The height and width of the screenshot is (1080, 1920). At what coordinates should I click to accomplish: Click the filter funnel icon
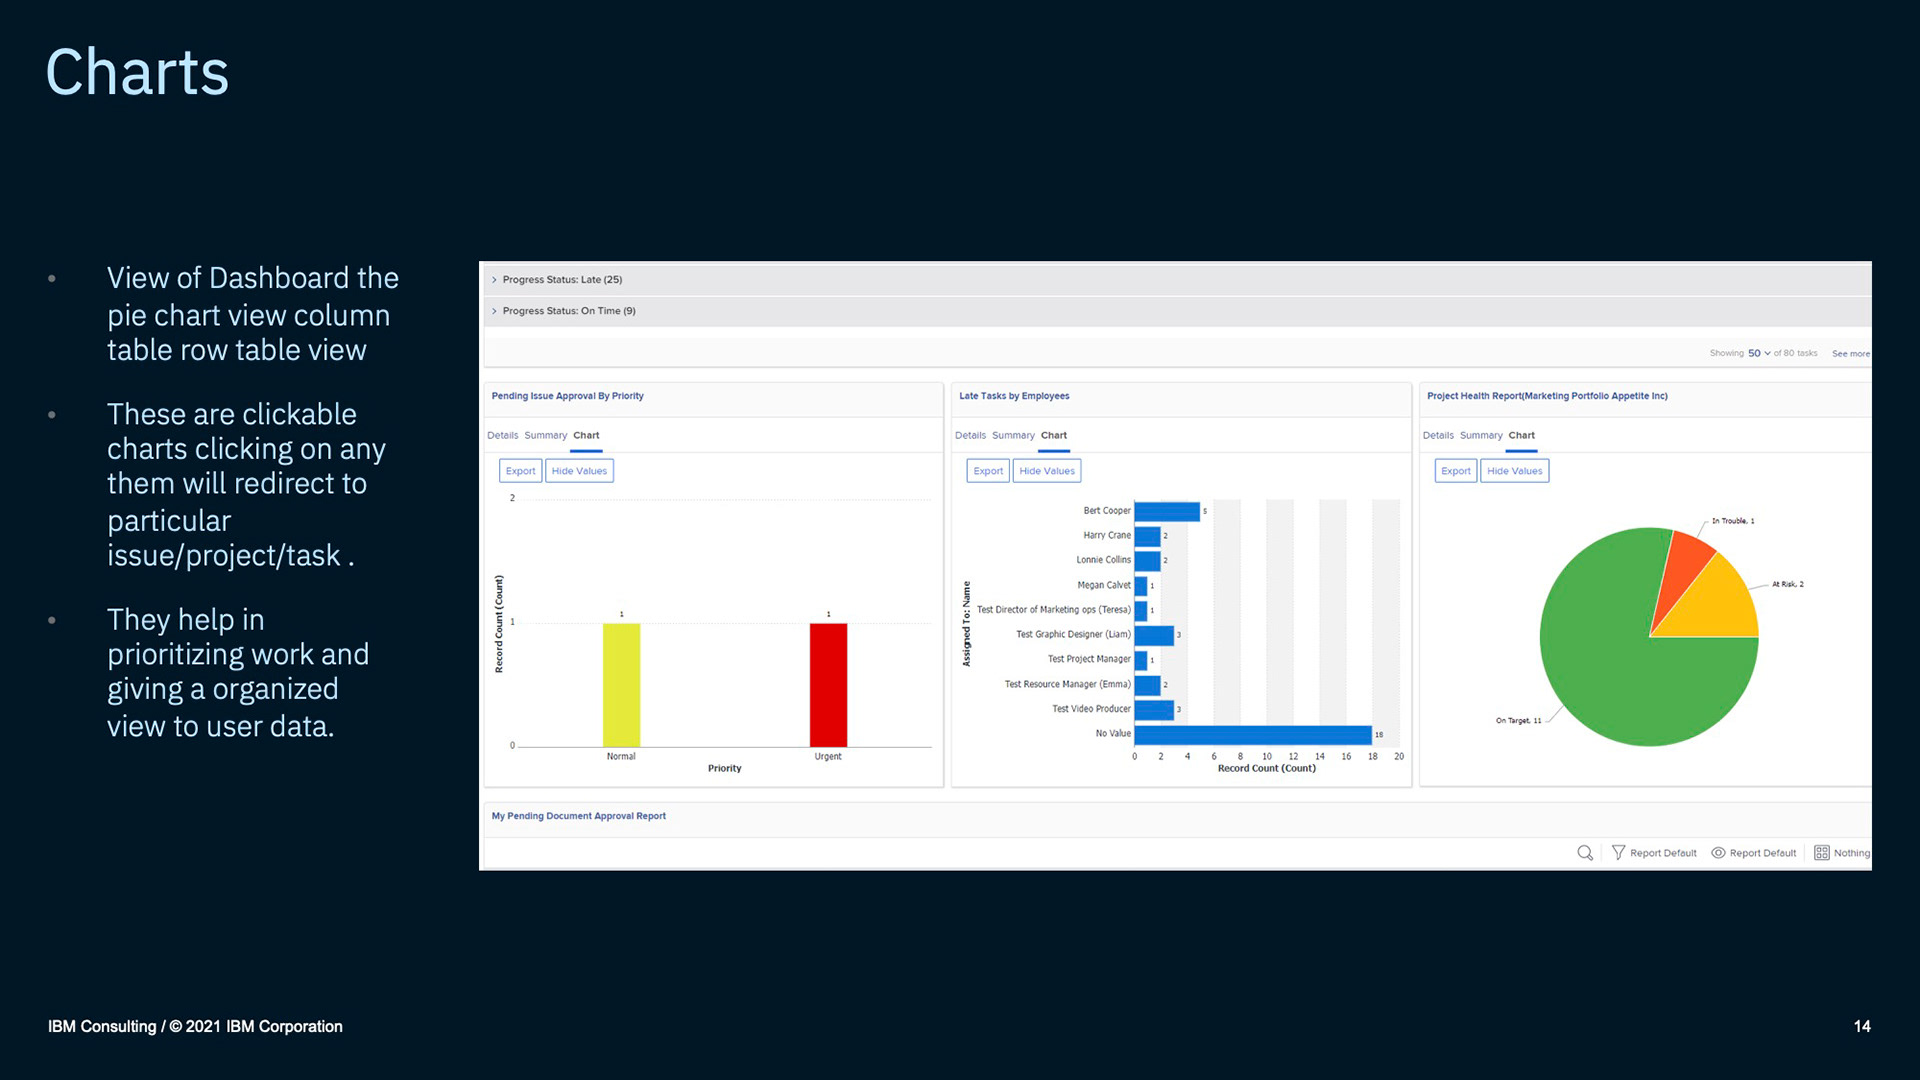pos(1618,853)
